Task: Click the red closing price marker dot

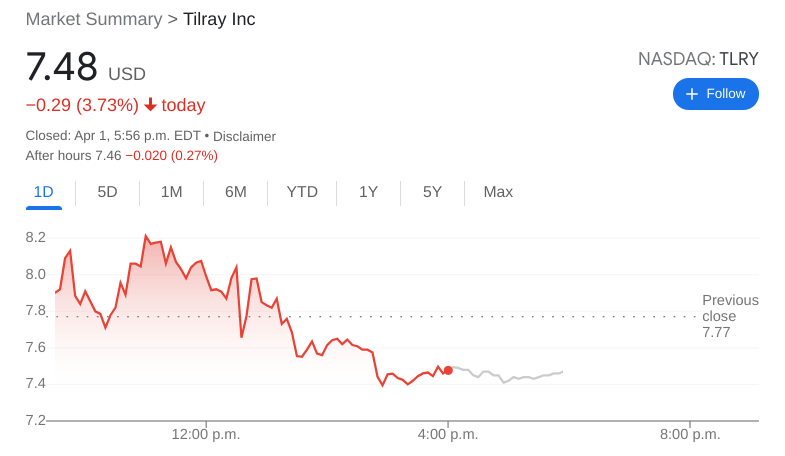Action: point(448,370)
